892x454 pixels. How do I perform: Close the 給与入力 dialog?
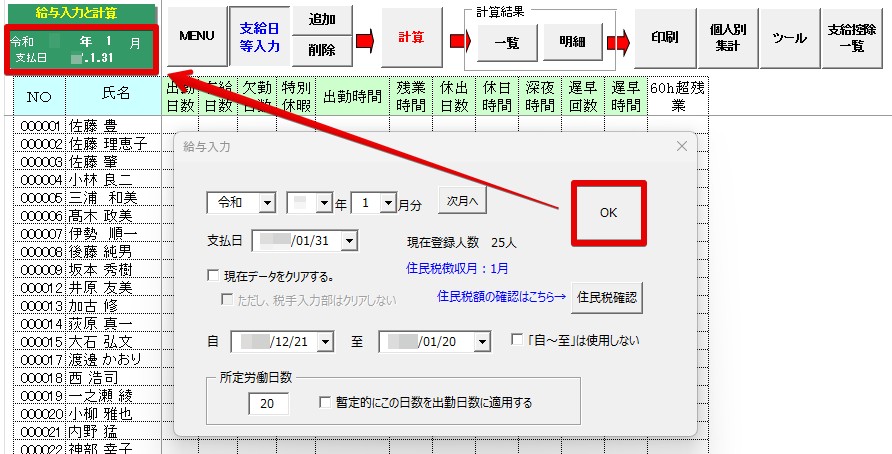[682, 146]
